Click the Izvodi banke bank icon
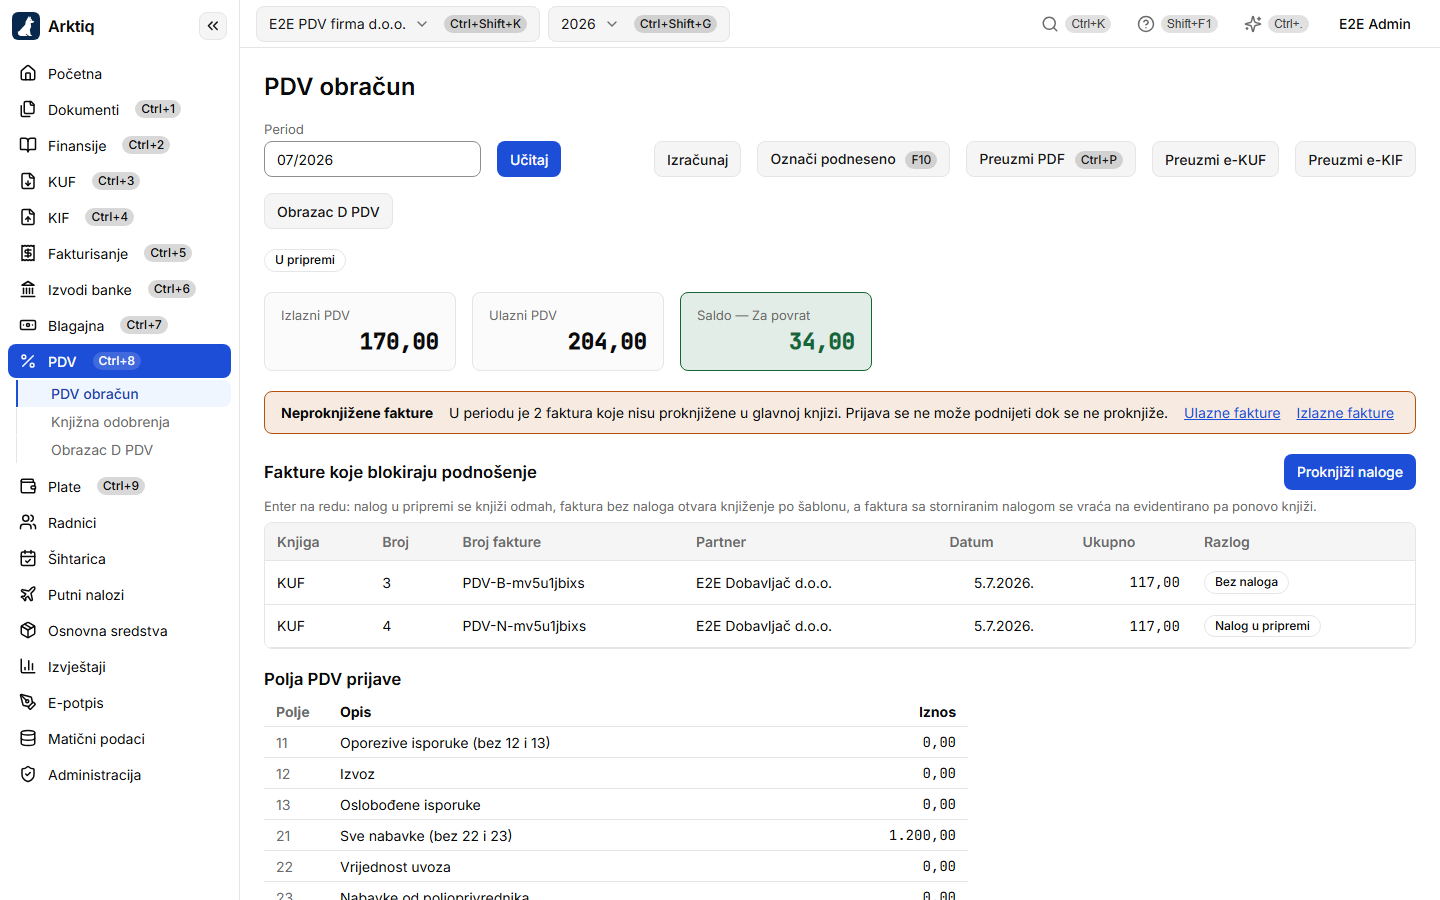Image resolution: width=1440 pixels, height=900 pixels. (x=28, y=290)
